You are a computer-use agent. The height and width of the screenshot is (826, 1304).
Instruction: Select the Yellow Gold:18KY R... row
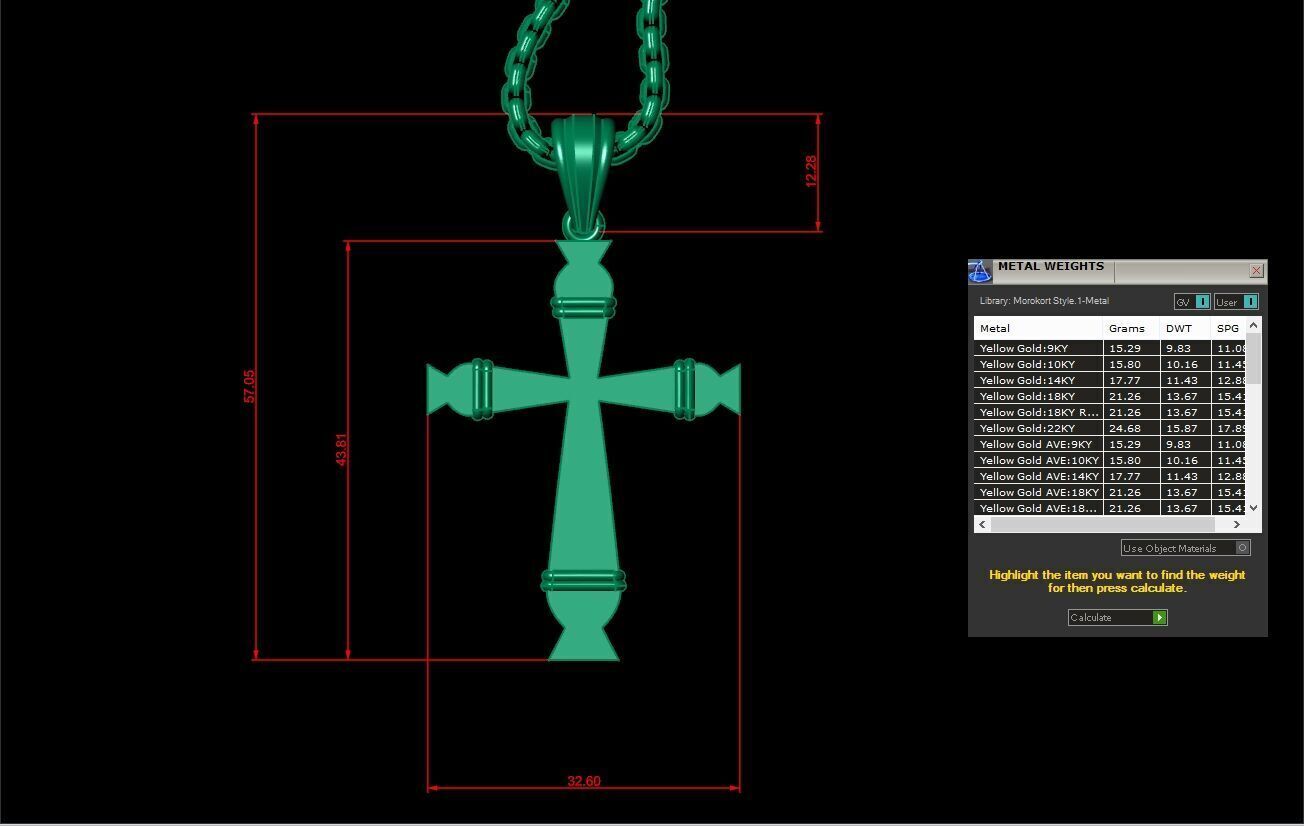tap(1110, 412)
